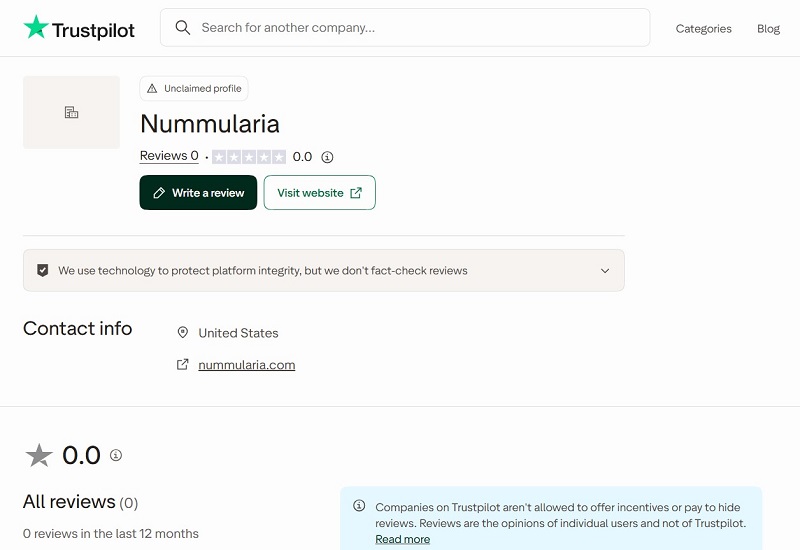Click the Nummularia company name heading
Viewport: 800px width, 550px height.
[x=210, y=124]
